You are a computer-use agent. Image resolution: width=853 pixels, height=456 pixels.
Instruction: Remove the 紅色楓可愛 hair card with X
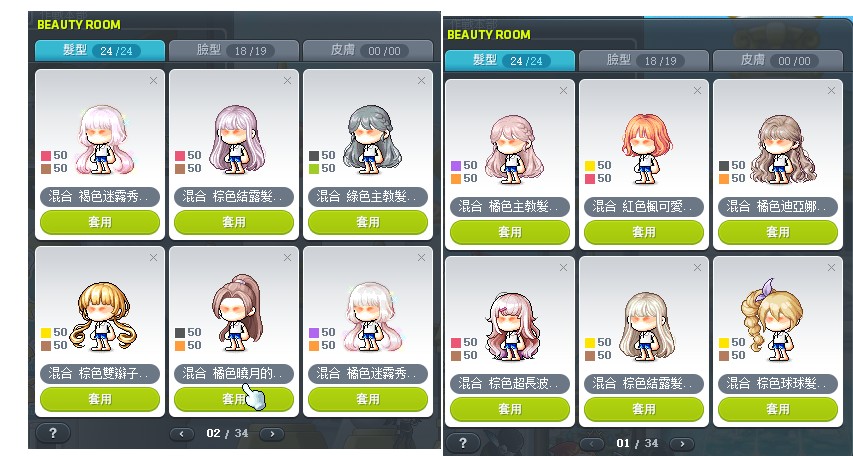coord(697,90)
